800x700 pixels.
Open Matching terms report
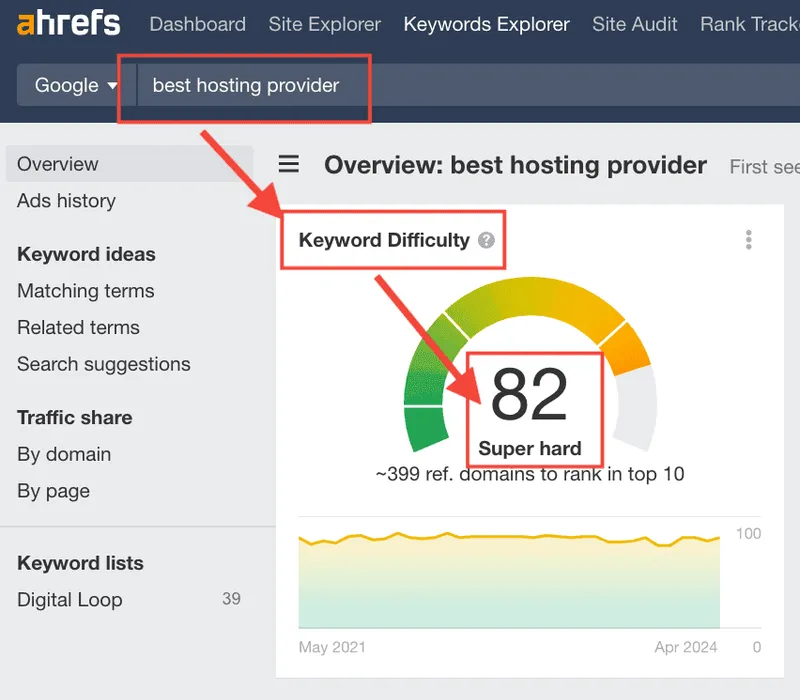86,291
